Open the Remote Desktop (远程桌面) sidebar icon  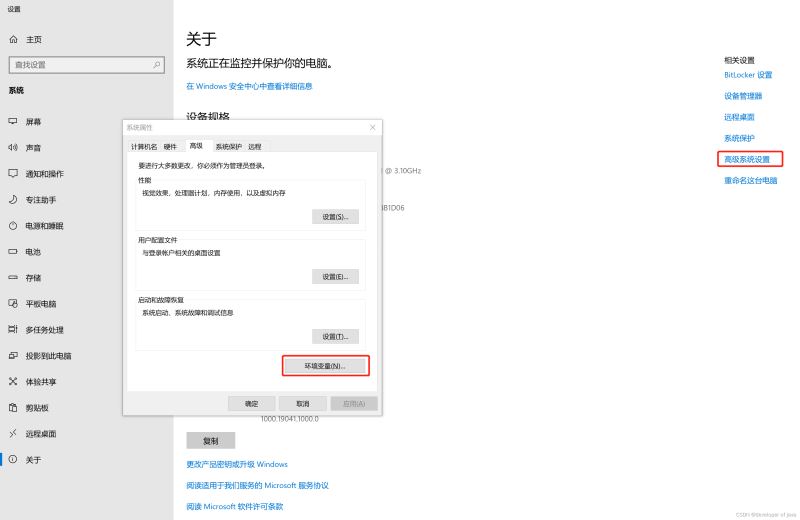pyautogui.click(x=13, y=434)
